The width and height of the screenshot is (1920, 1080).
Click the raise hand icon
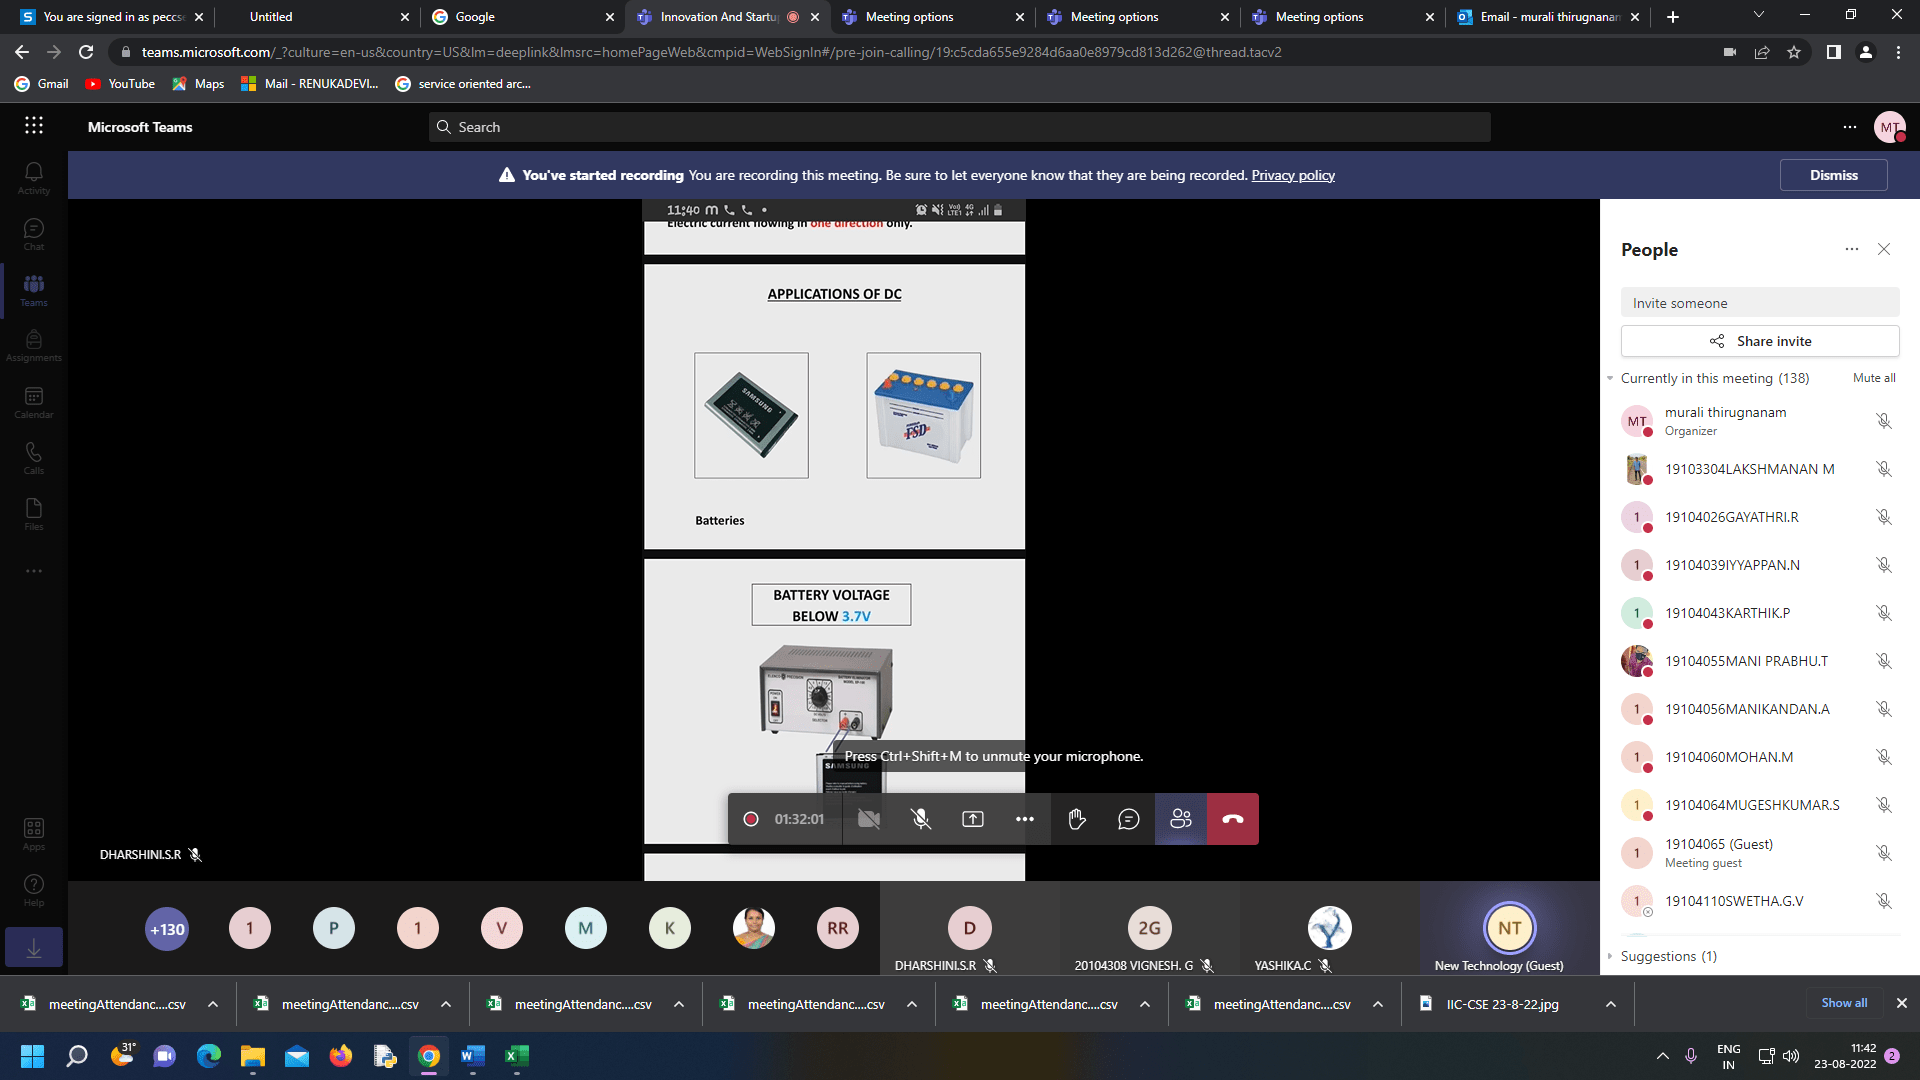click(1076, 819)
